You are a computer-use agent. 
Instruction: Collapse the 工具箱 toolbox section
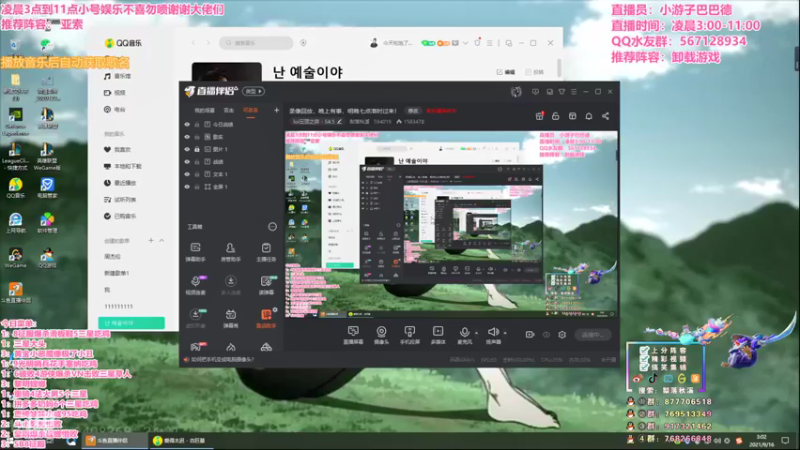tap(272, 227)
